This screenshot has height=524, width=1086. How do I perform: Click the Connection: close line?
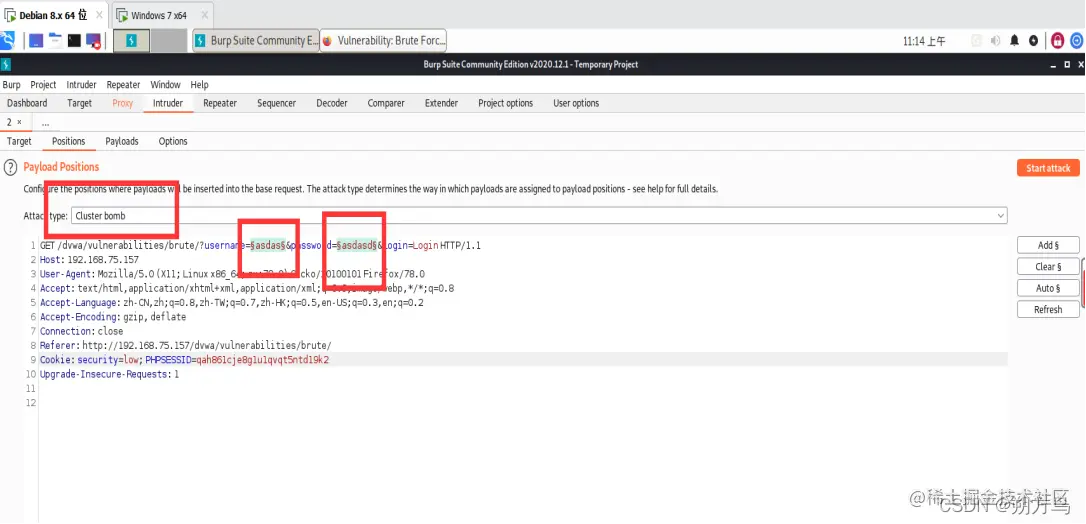[82, 331]
